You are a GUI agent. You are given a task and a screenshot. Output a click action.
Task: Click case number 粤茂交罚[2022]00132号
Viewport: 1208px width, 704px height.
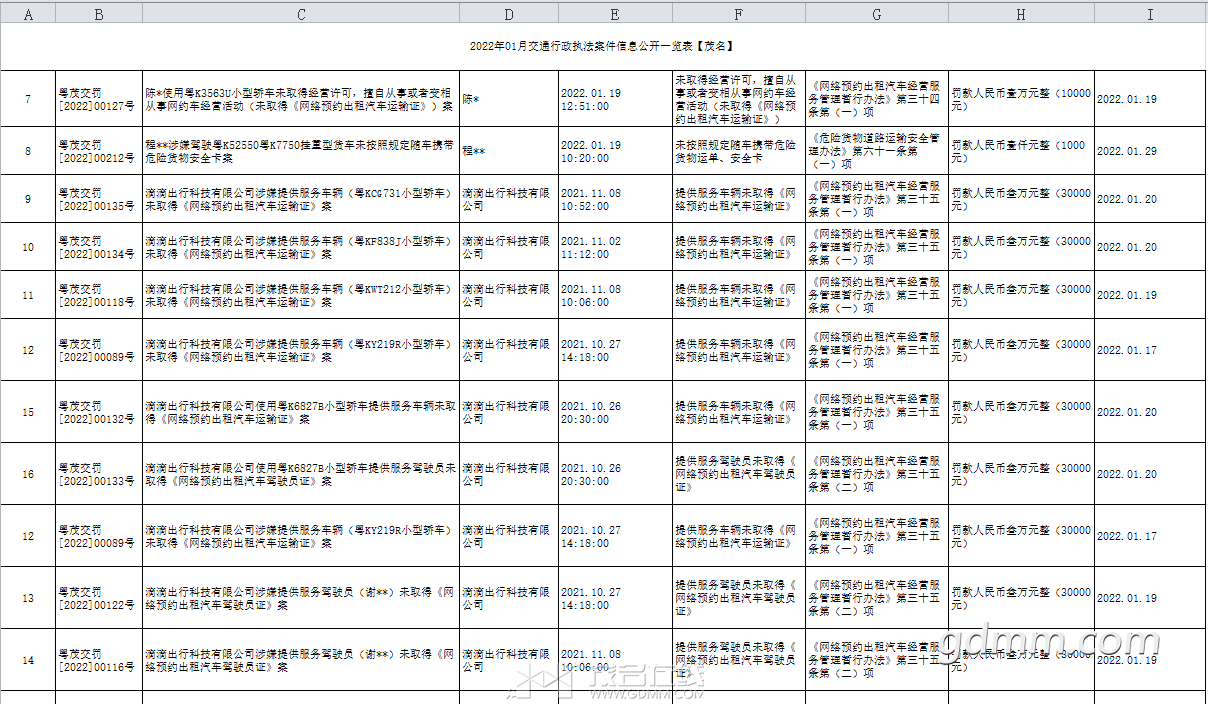pyautogui.click(x=99, y=412)
